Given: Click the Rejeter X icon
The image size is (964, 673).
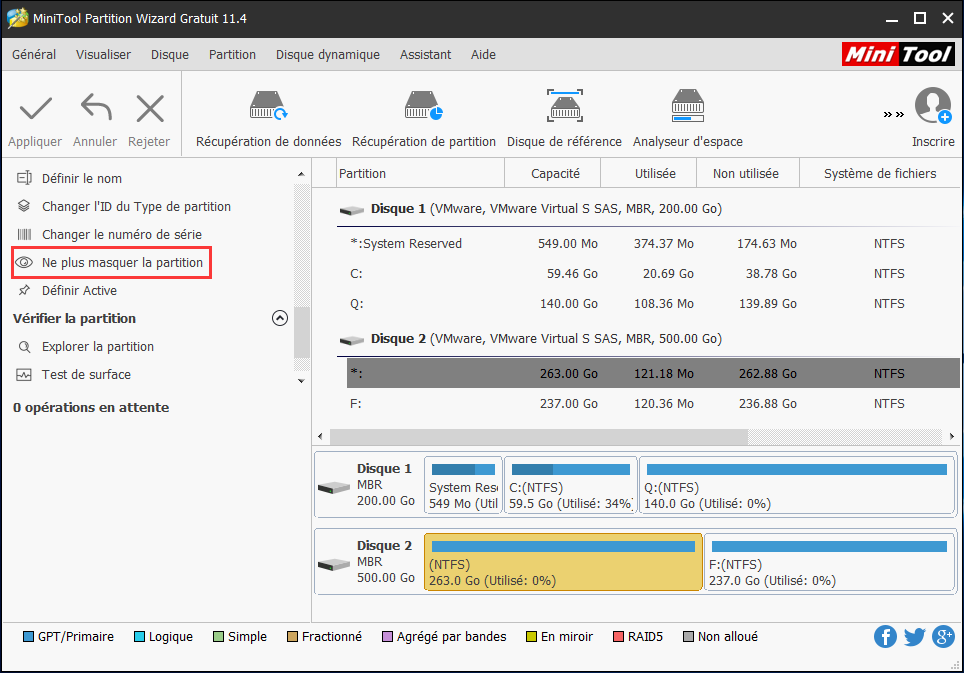Looking at the screenshot, I should (x=150, y=109).
